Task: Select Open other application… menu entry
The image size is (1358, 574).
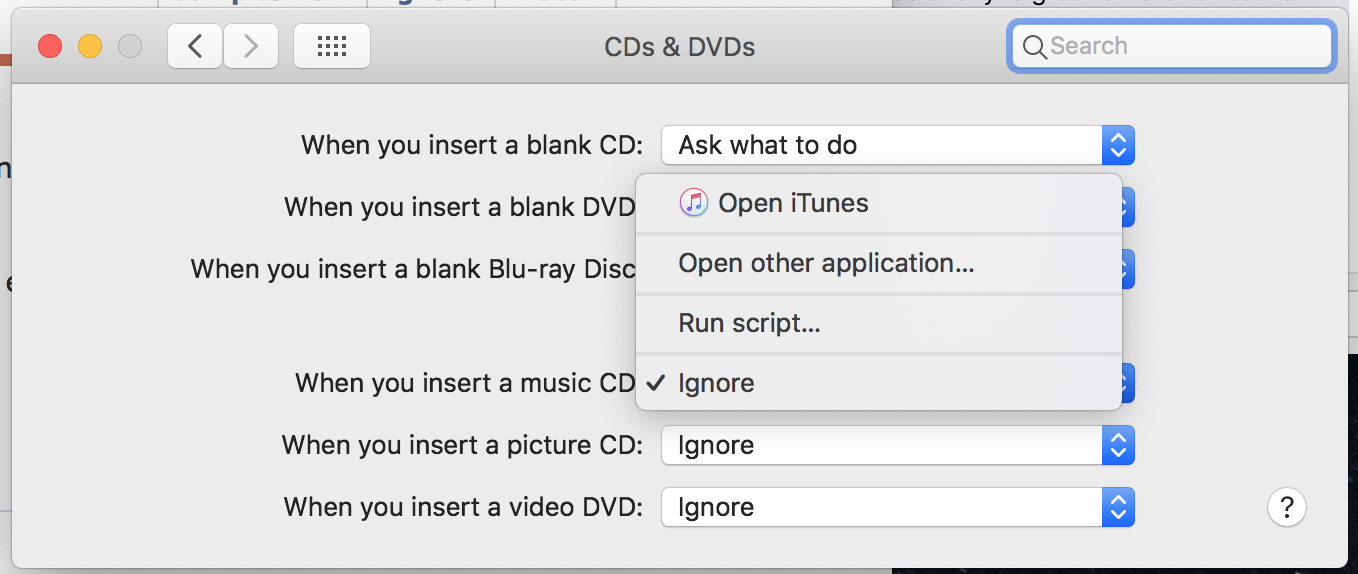Action: (x=878, y=263)
